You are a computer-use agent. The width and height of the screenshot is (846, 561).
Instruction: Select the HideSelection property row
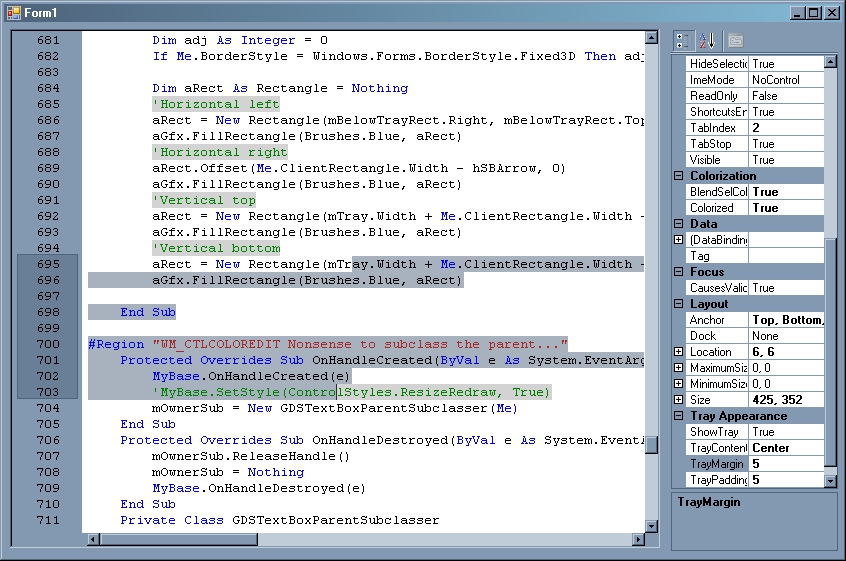755,64
